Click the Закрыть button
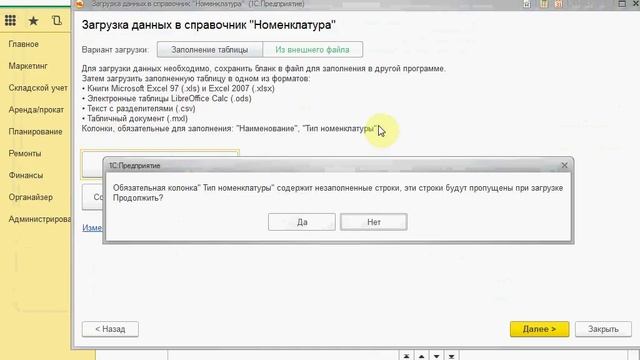Image resolution: width=640 pixels, height=360 pixels. (x=603, y=329)
